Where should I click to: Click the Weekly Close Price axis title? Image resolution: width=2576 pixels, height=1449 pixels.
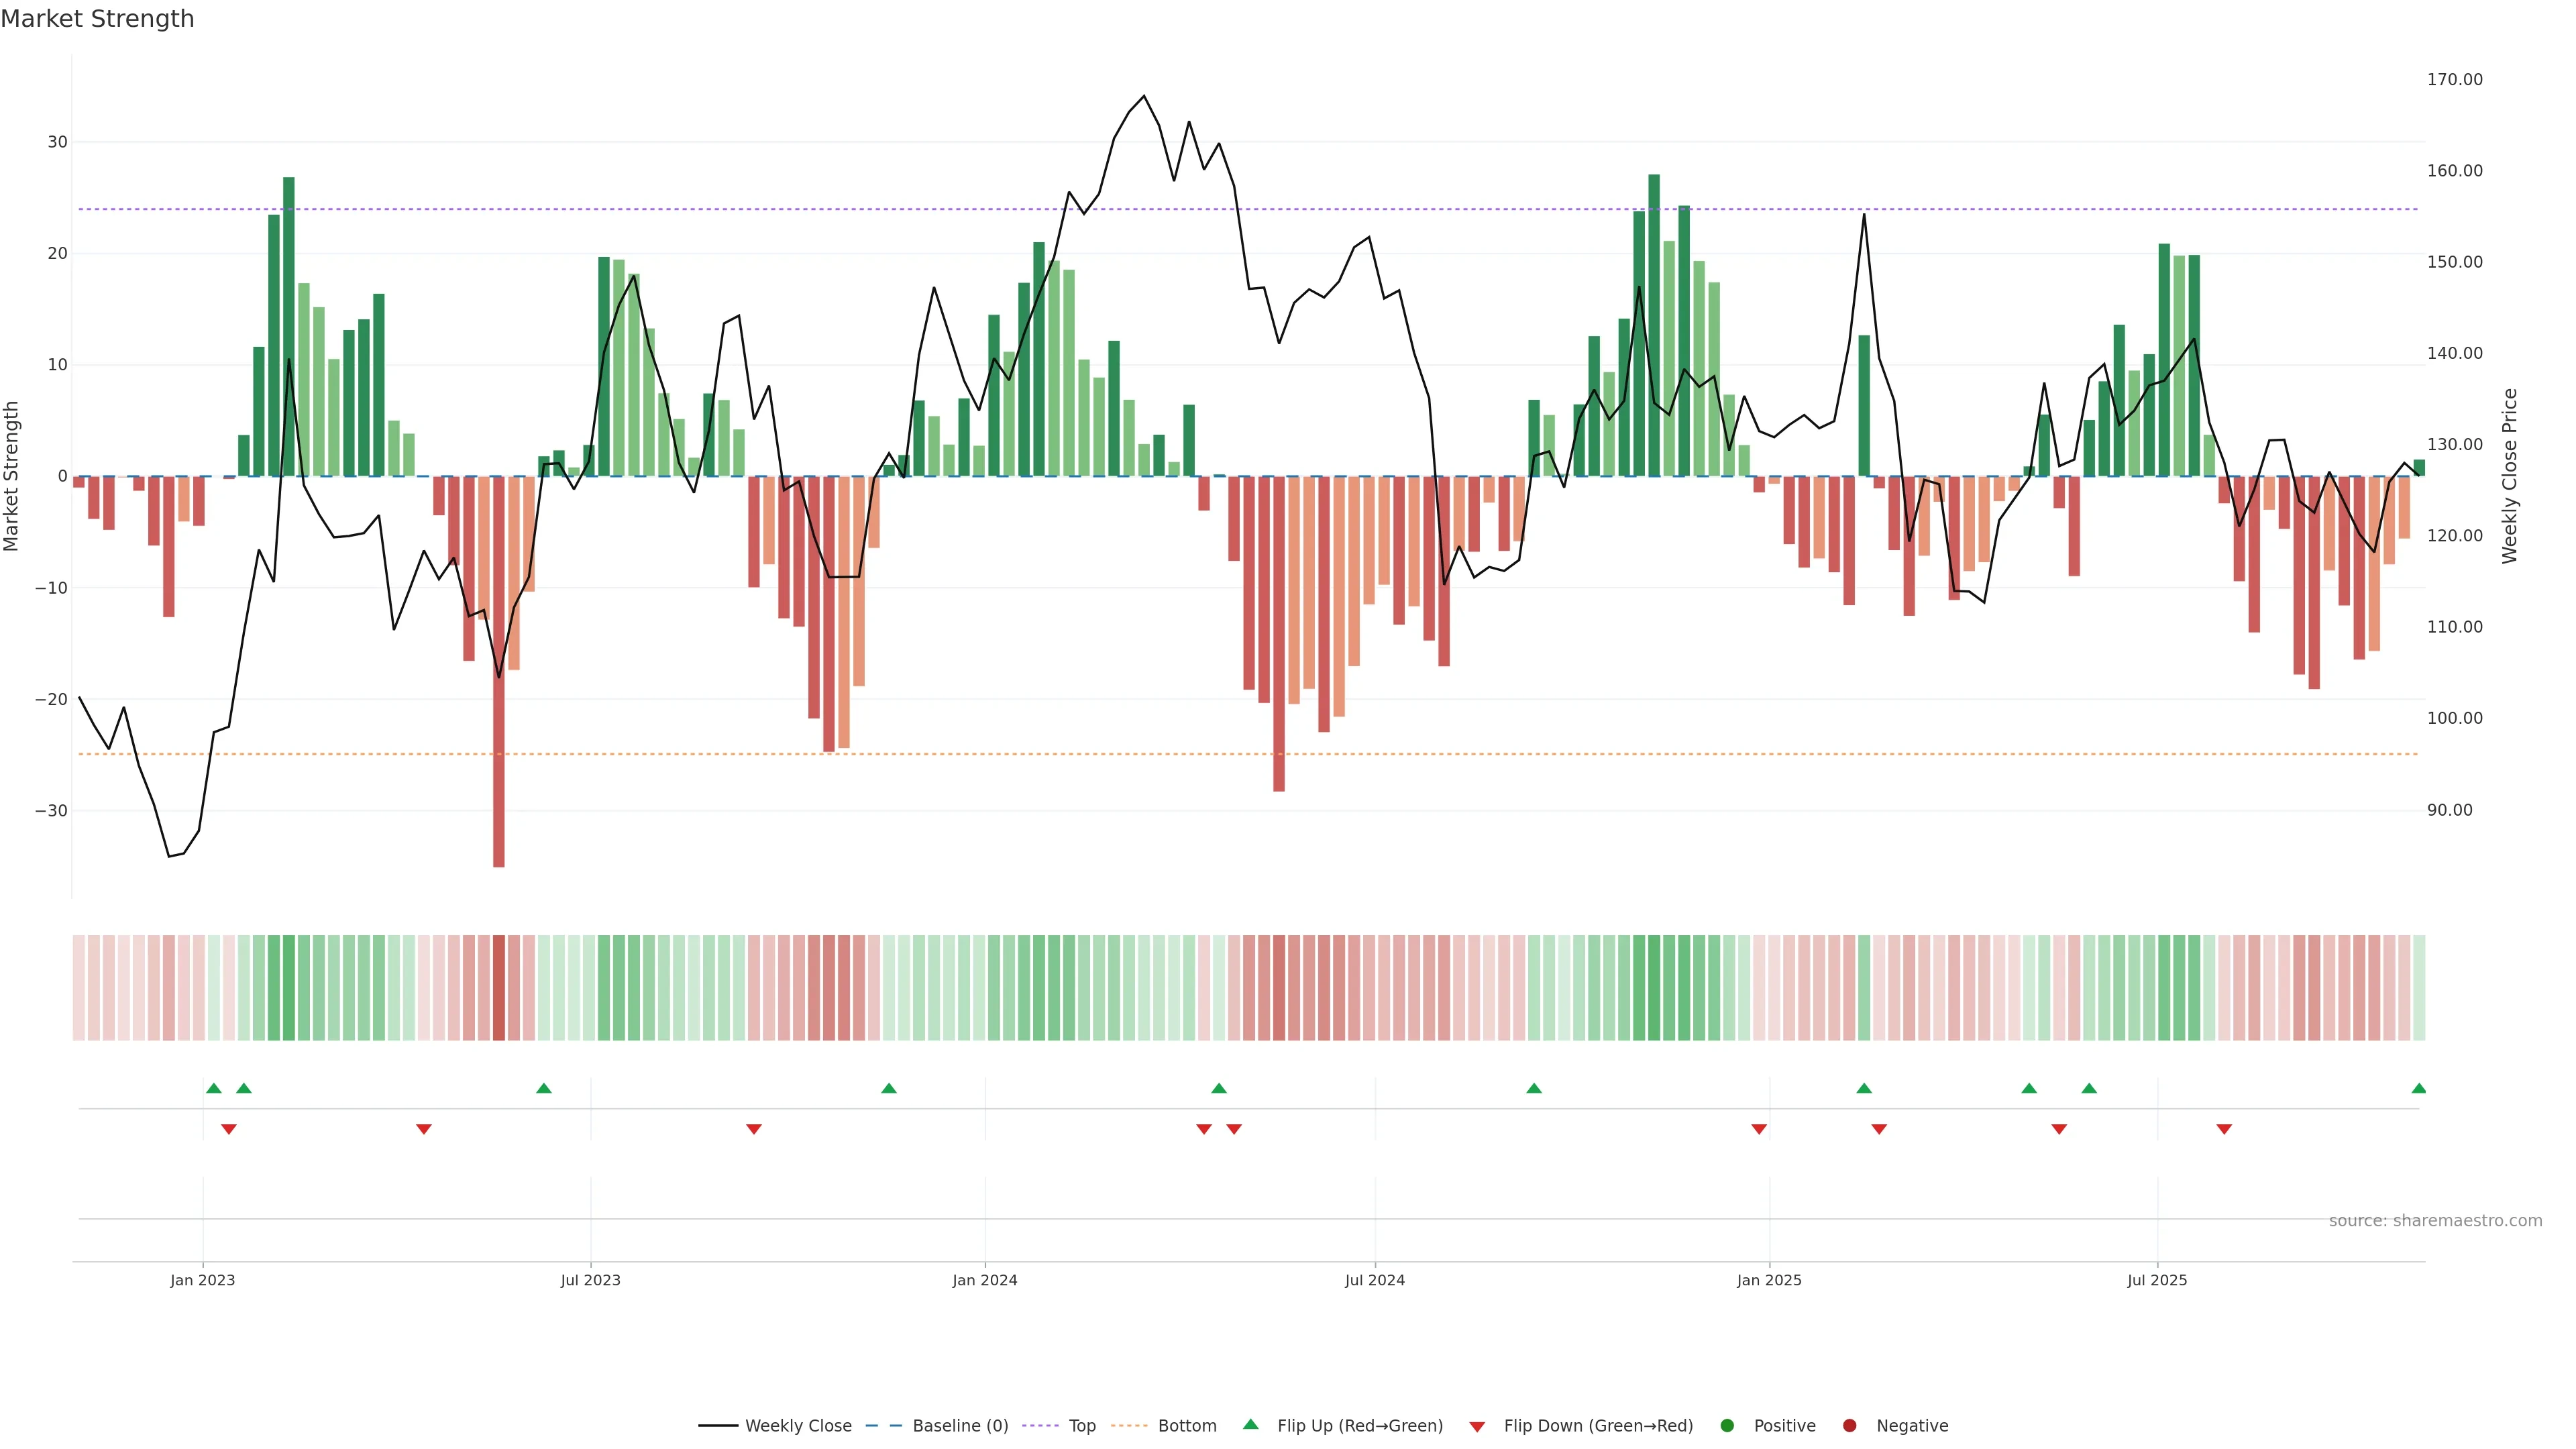[x=2509, y=476]
